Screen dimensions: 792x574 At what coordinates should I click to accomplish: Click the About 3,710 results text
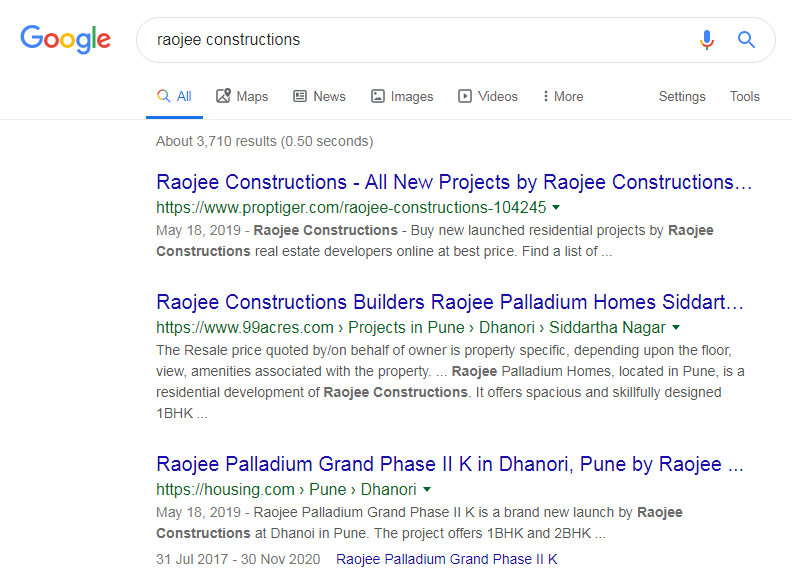click(x=265, y=141)
